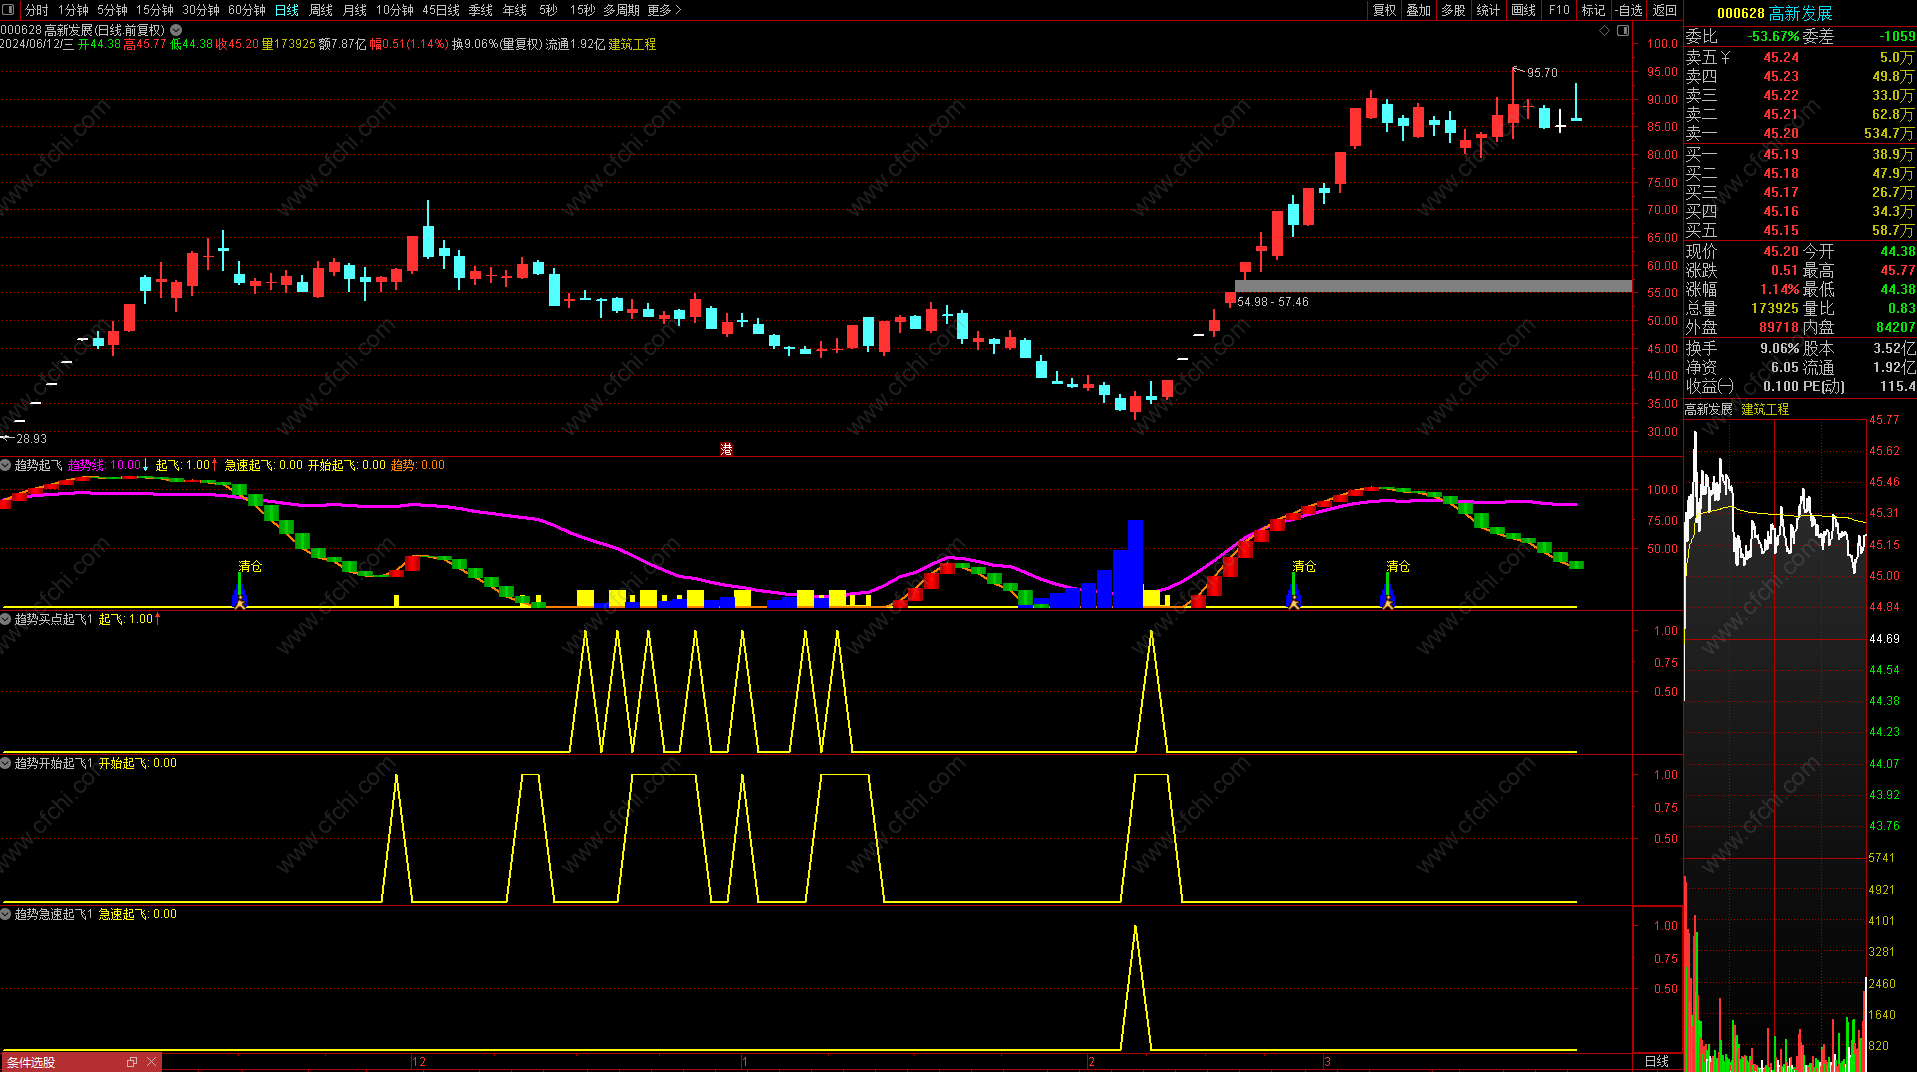This screenshot has width=1917, height=1072.
Task: Toggle the right info panel icon
Action: [x=1623, y=30]
